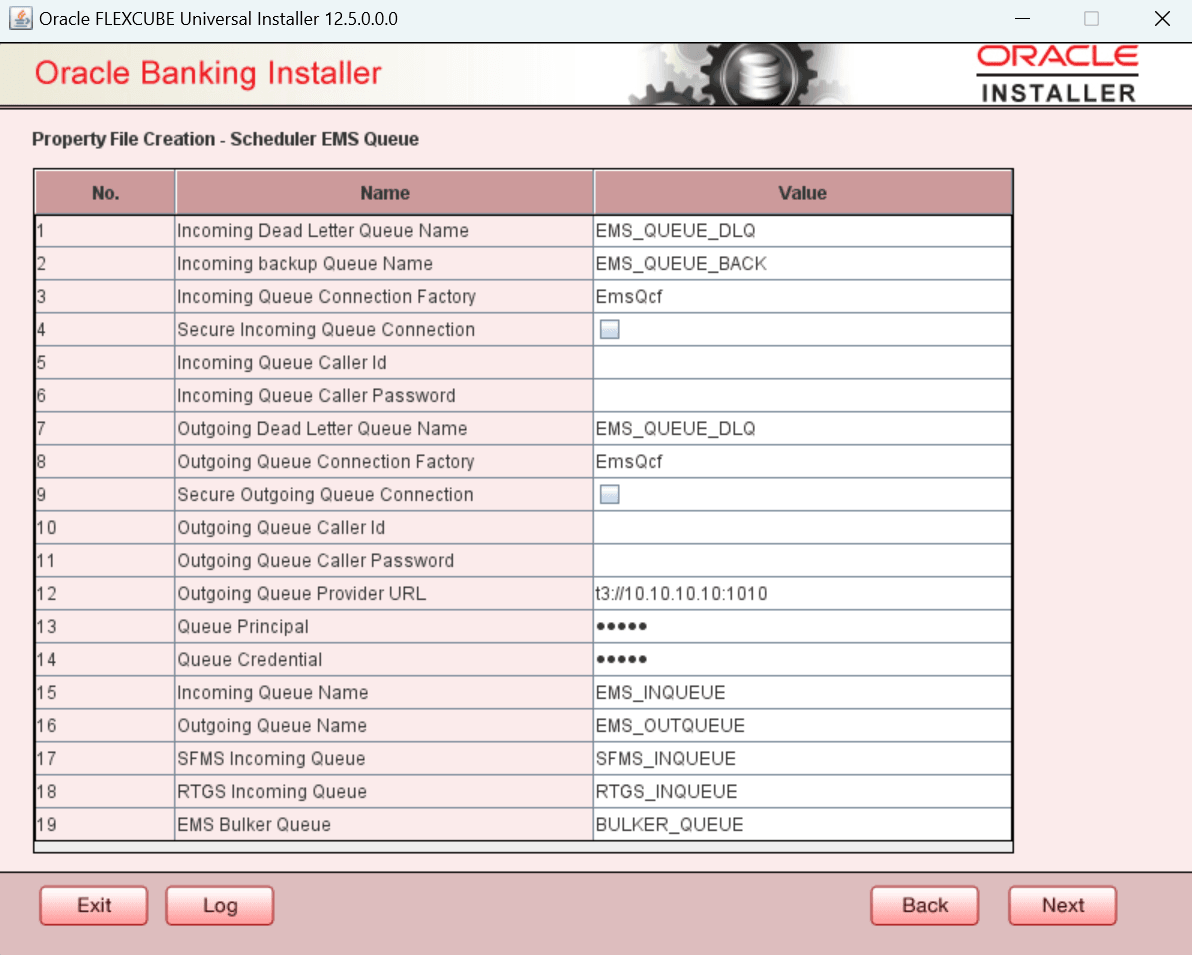The height and width of the screenshot is (955, 1192).
Task: Edit the EMS_INQUEUE value
Action: click(802, 693)
